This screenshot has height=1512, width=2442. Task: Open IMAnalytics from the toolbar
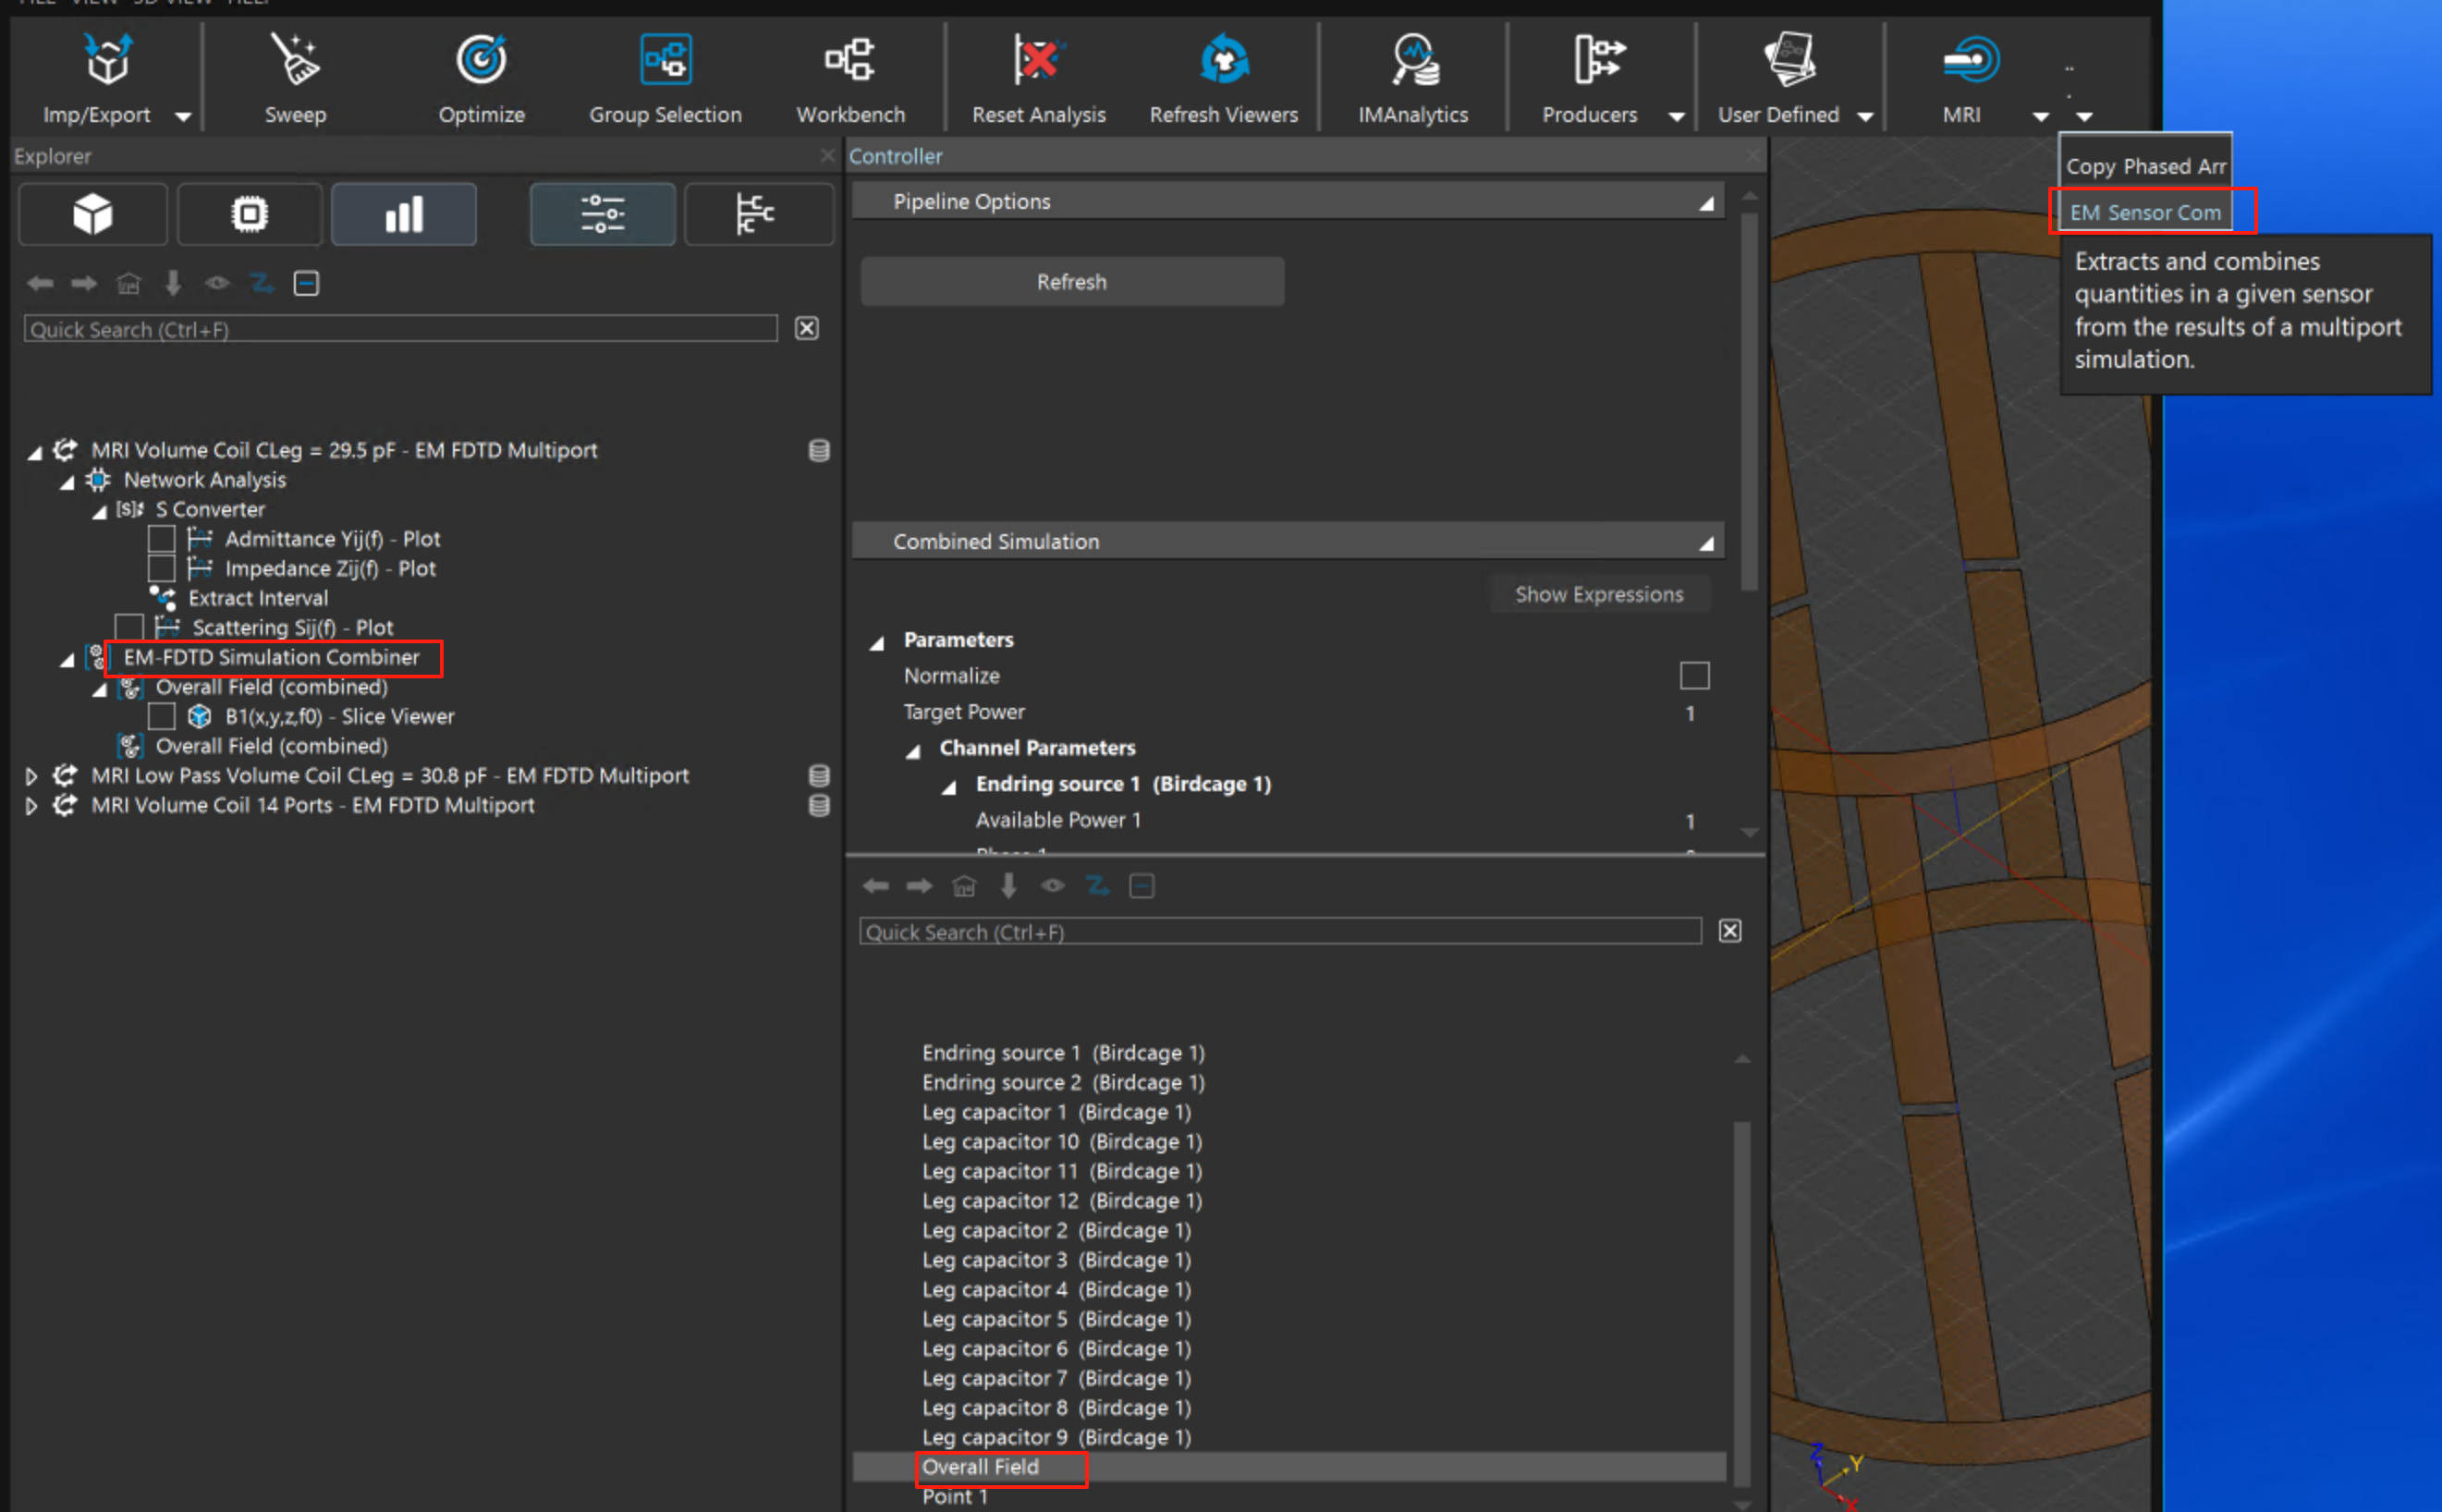pyautogui.click(x=1413, y=62)
